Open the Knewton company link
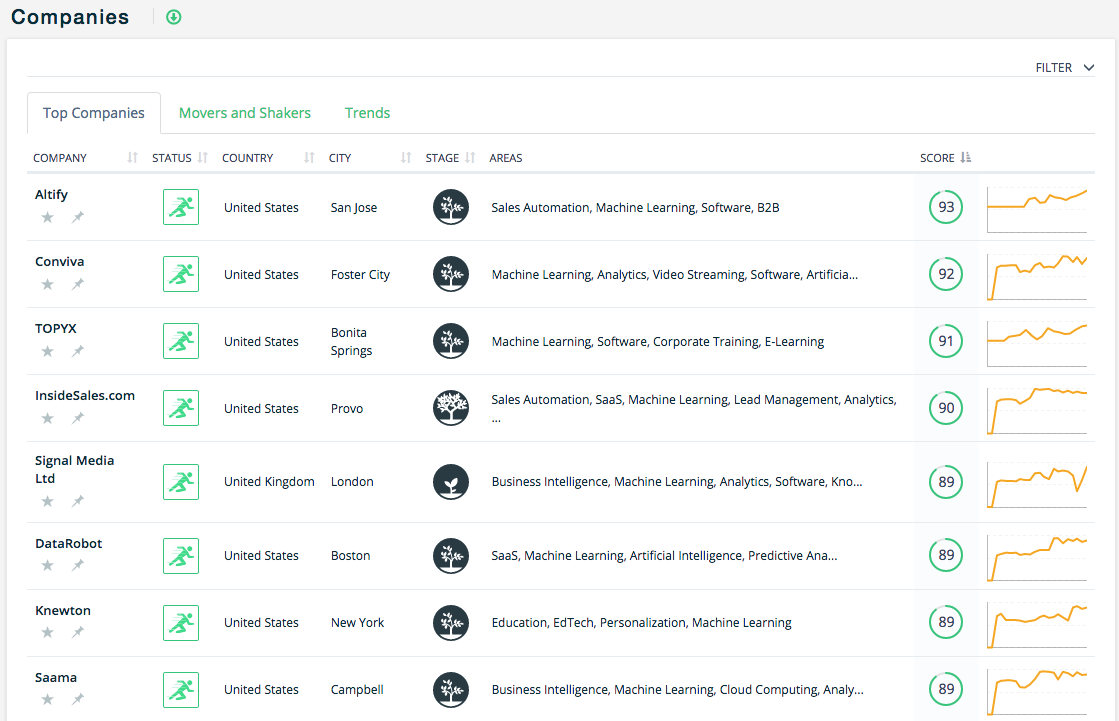Screen dimensions: 1119x721 point(63,610)
